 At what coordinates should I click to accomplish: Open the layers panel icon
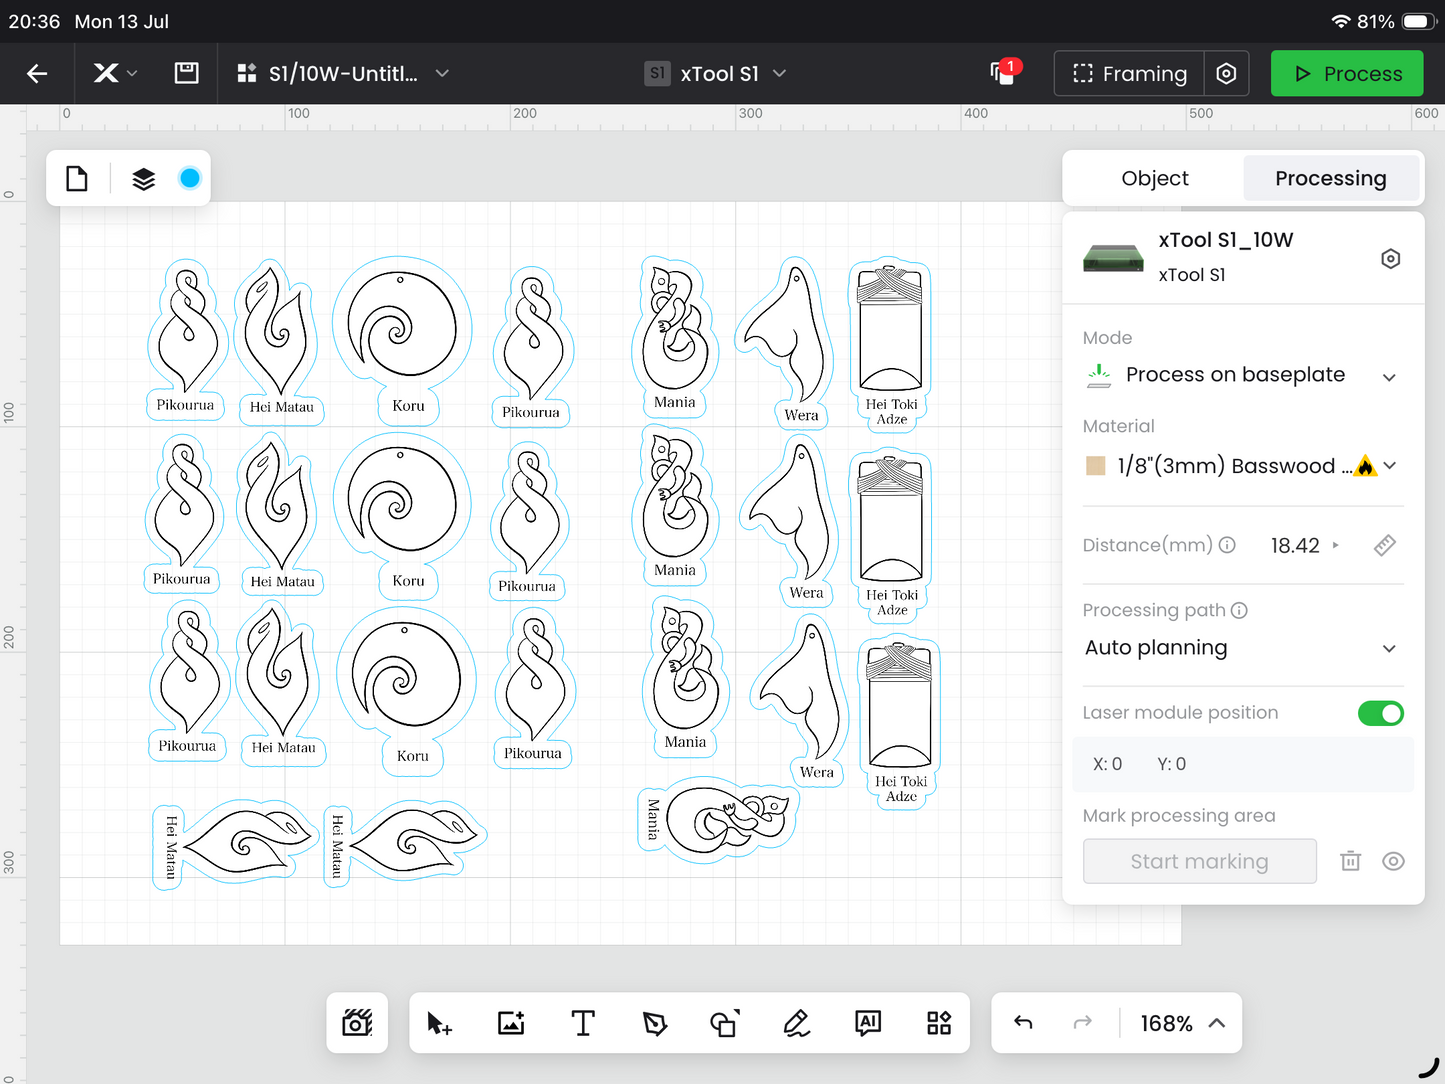click(x=144, y=179)
